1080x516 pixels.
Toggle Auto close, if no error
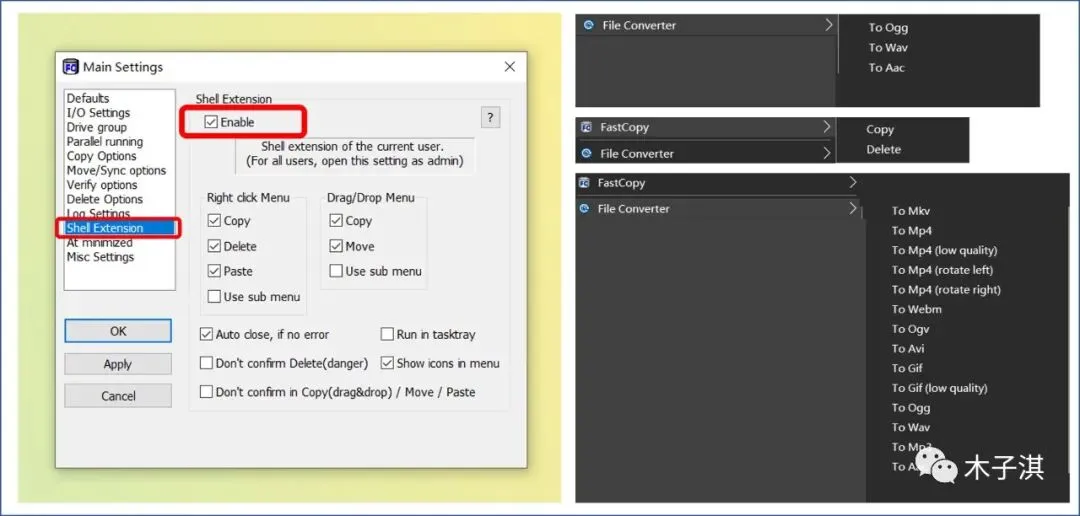point(206,335)
